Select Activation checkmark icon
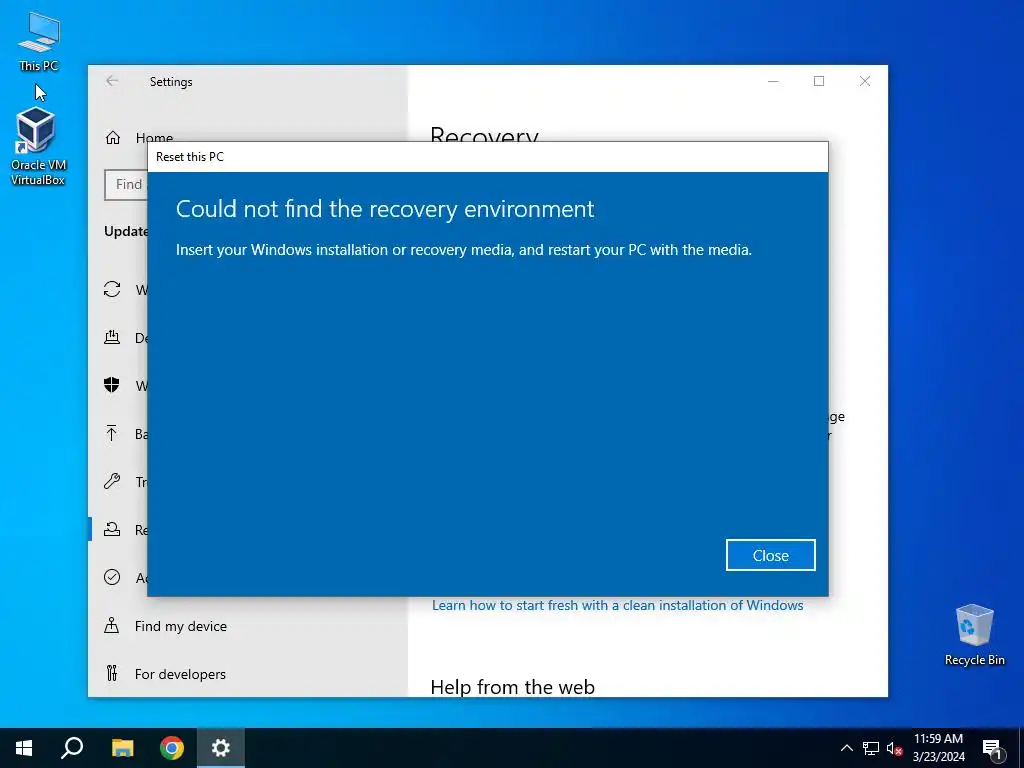Screen dimensions: 1024x768 click(112, 577)
